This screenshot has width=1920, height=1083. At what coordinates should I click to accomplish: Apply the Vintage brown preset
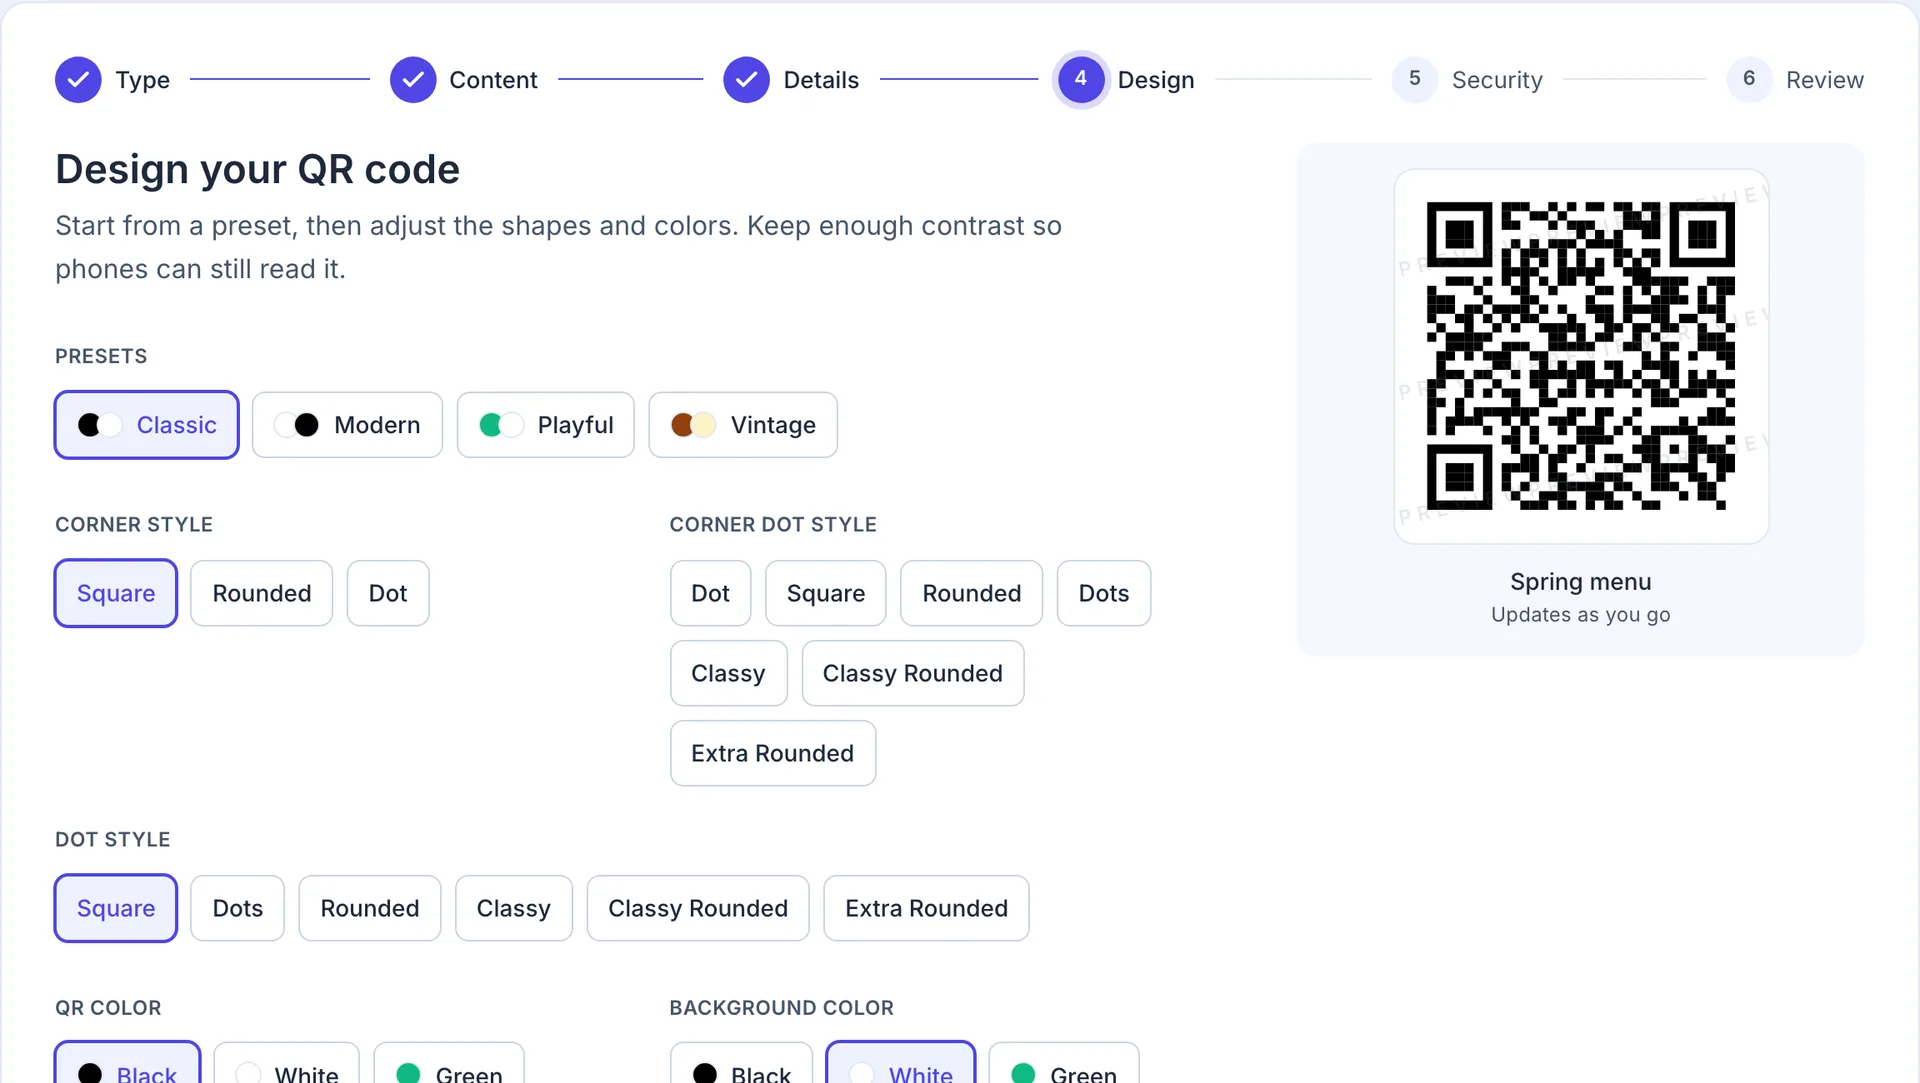pyautogui.click(x=743, y=425)
